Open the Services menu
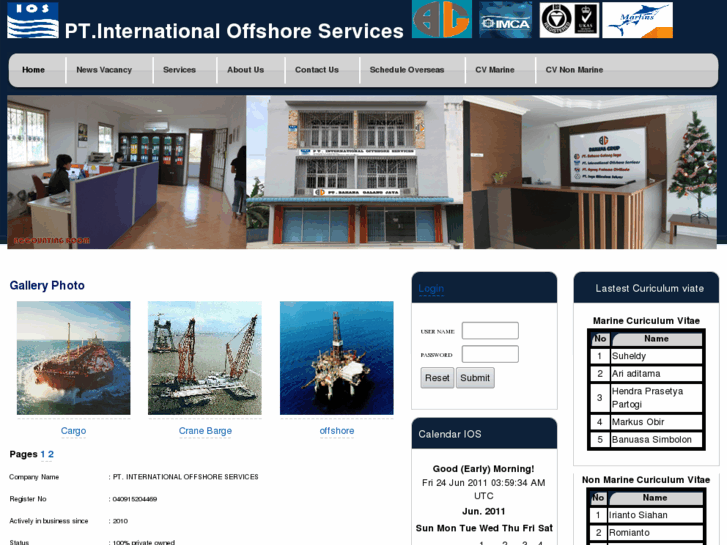 point(179,70)
